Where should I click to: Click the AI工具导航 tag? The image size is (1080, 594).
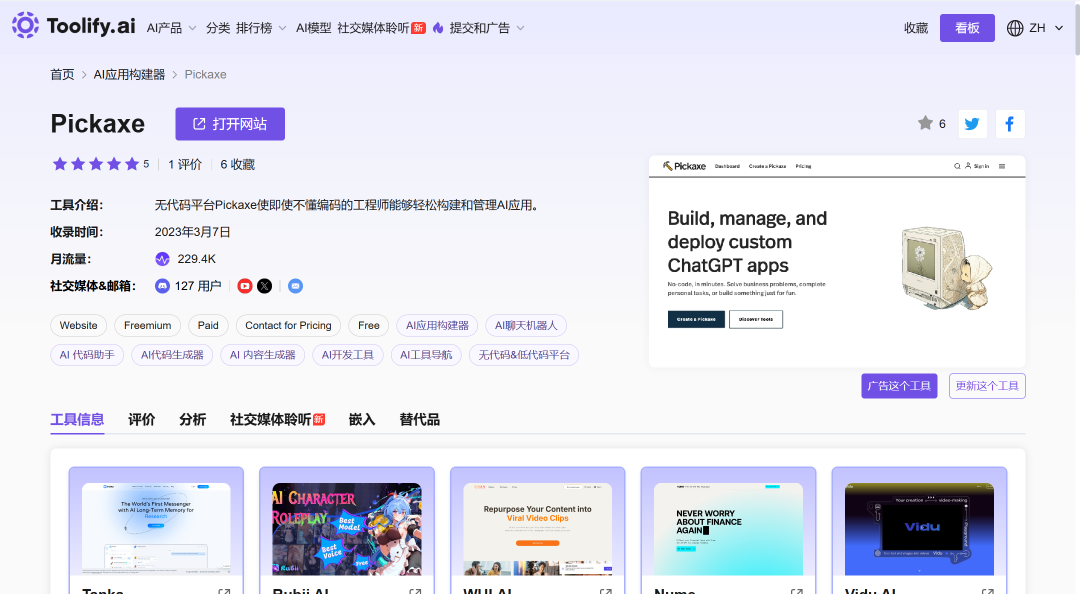tap(426, 355)
